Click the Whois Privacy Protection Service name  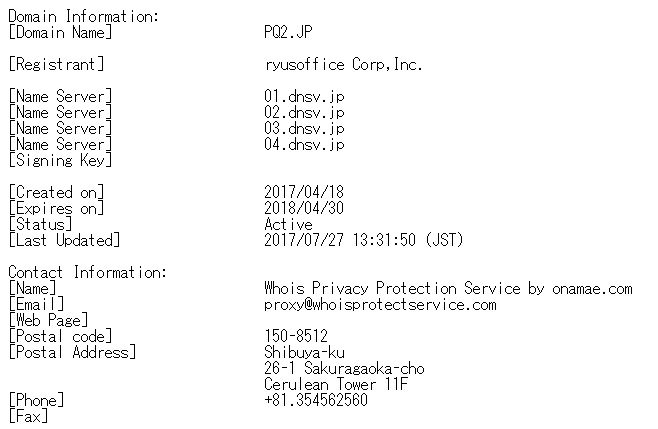click(x=448, y=288)
